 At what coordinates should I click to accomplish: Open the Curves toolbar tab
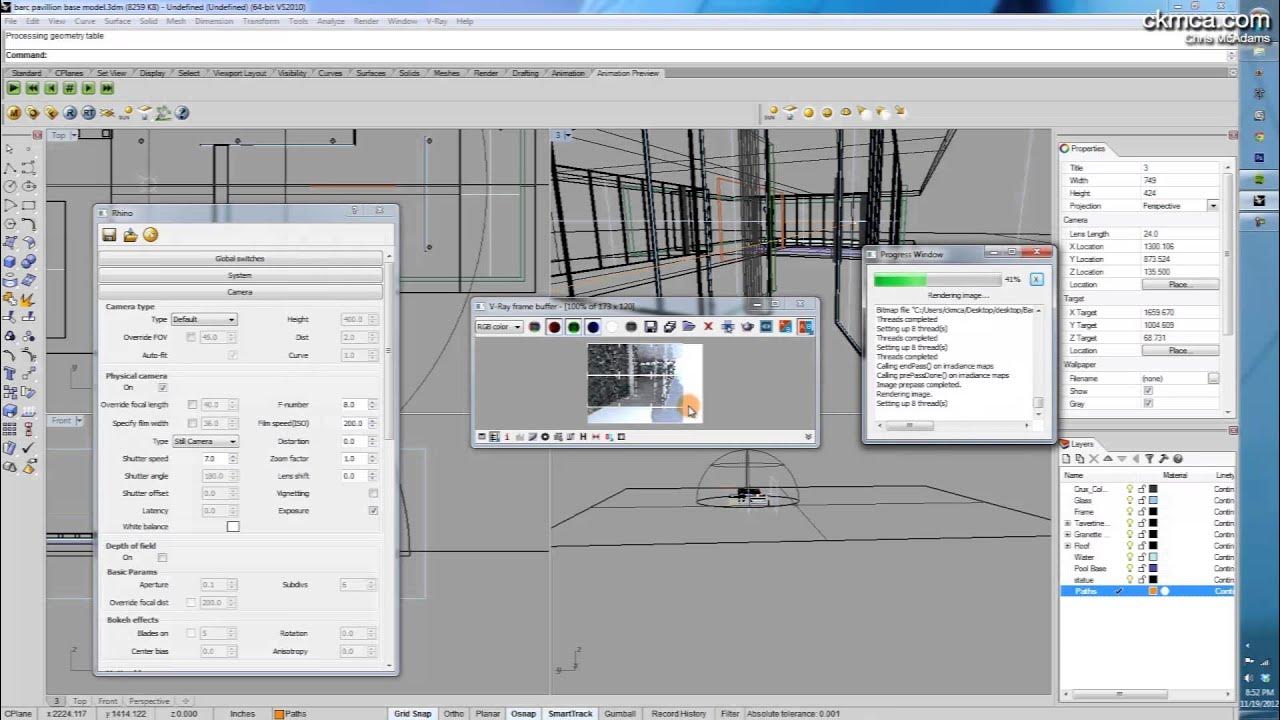pos(330,73)
